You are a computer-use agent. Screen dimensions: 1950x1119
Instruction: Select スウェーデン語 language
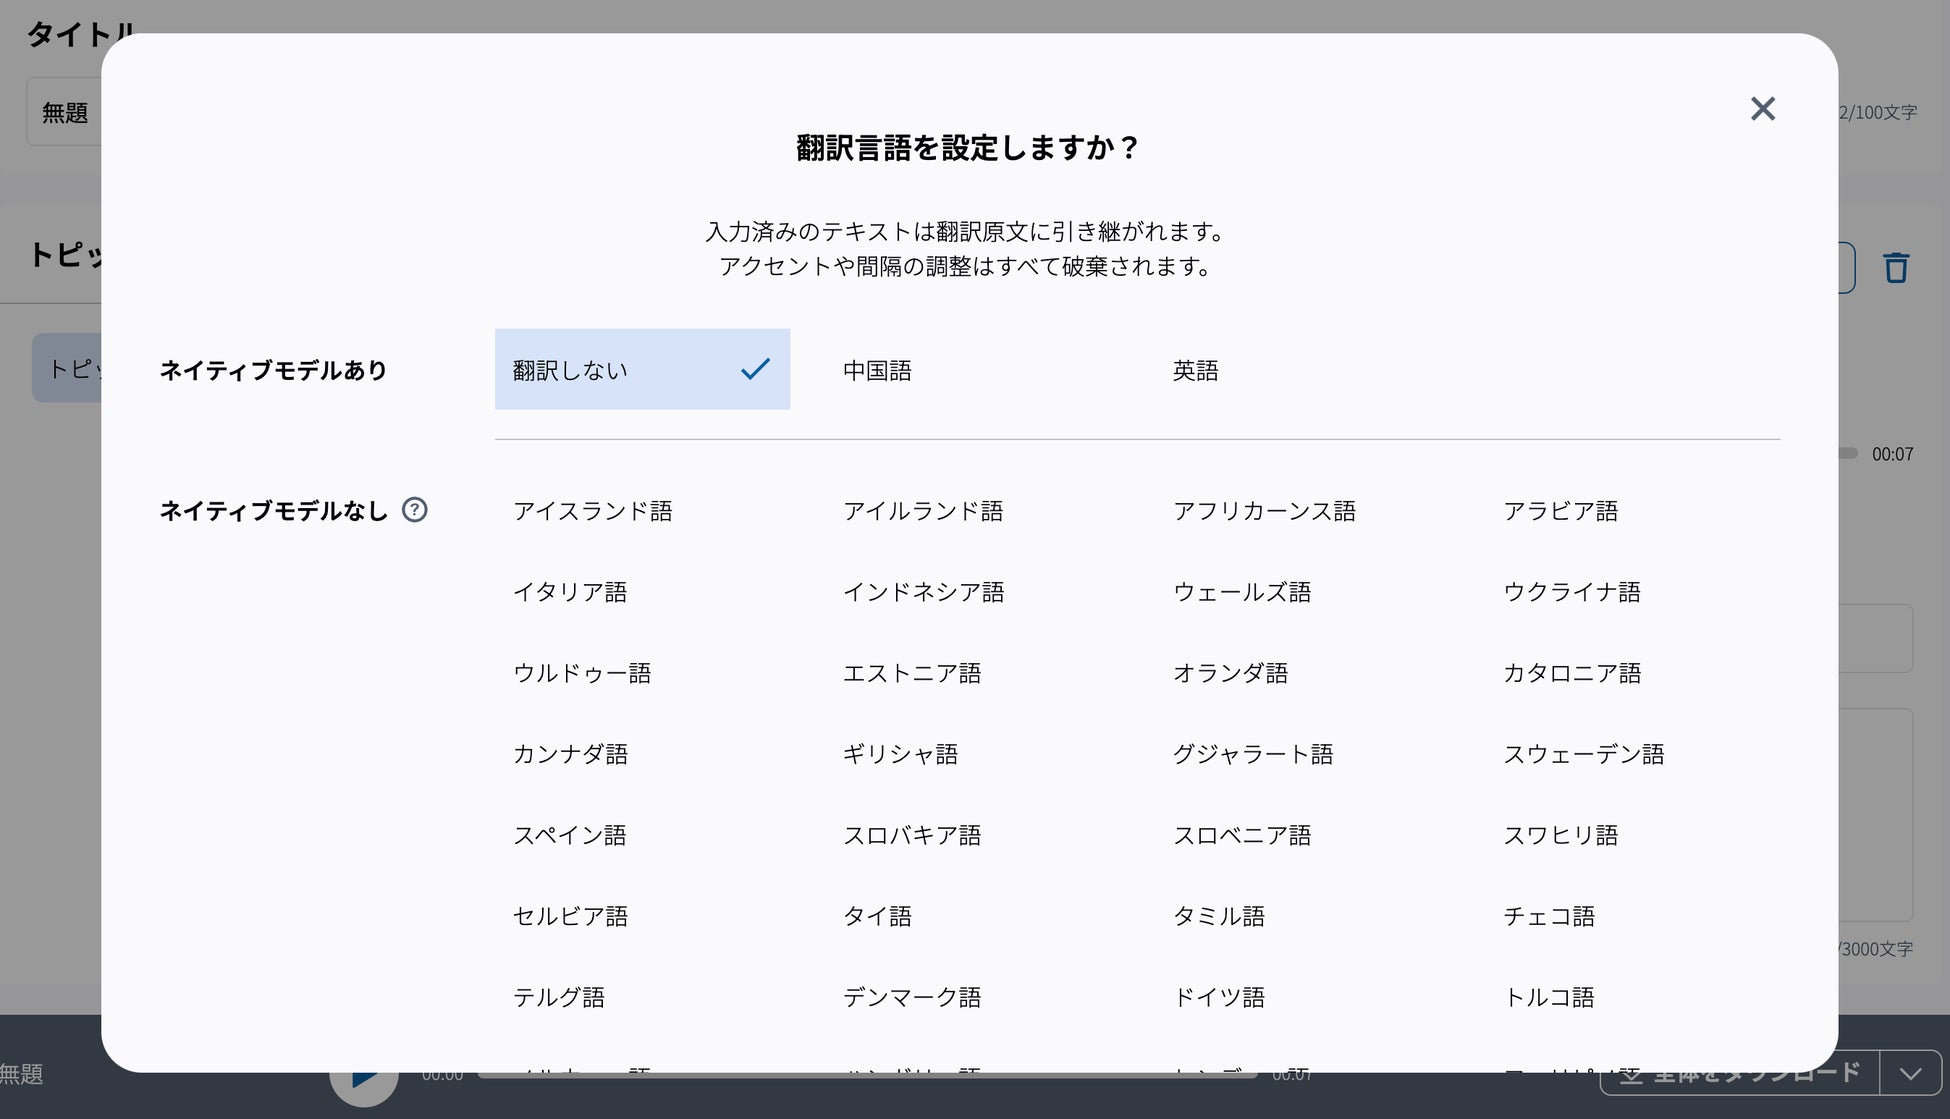(1583, 754)
